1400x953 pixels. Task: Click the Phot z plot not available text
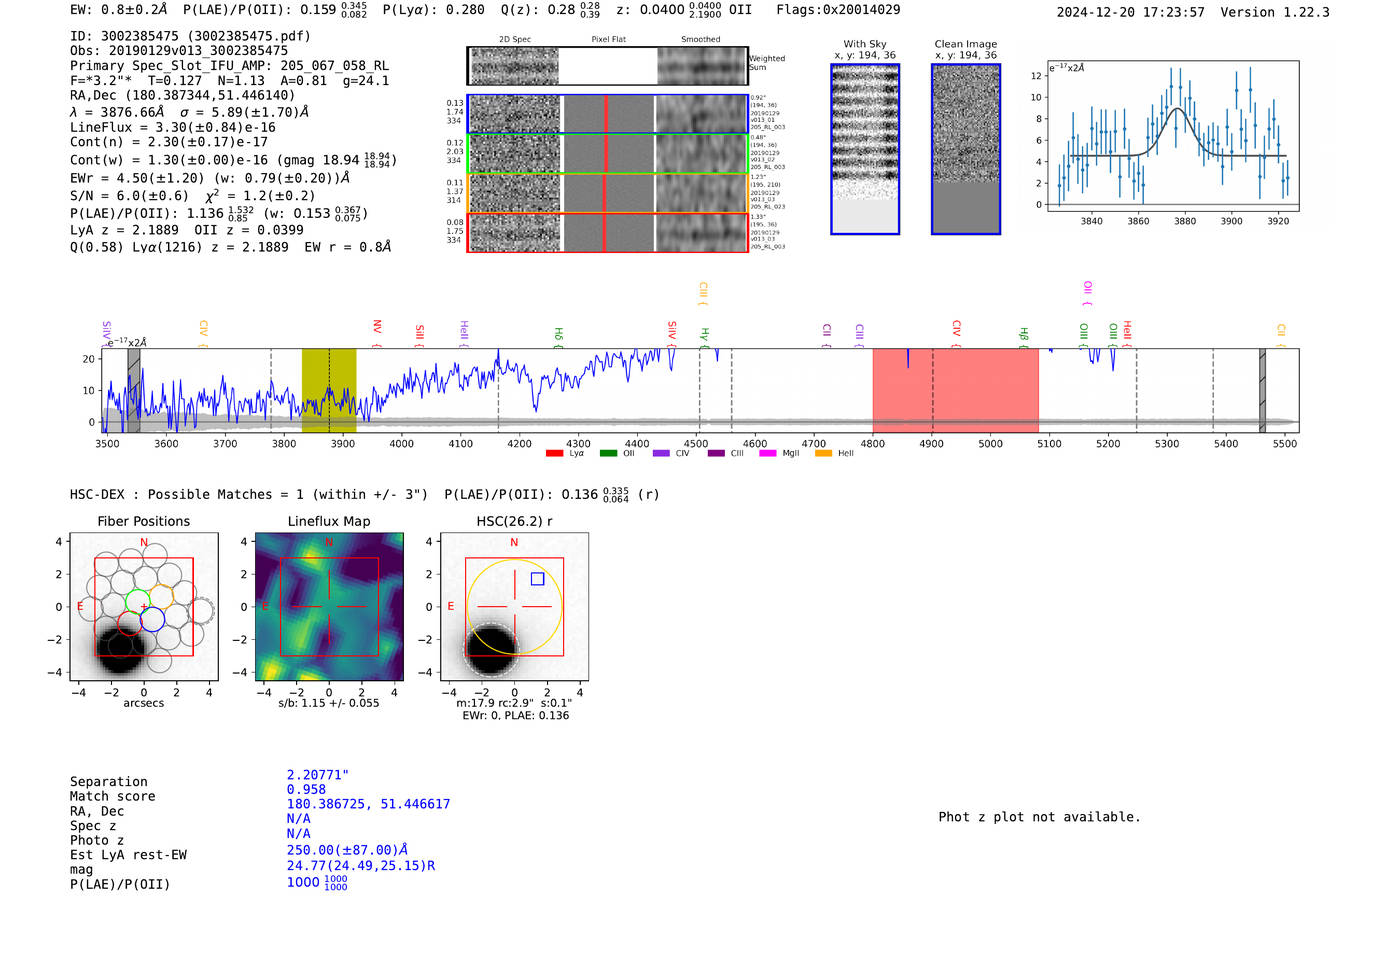[1039, 817]
